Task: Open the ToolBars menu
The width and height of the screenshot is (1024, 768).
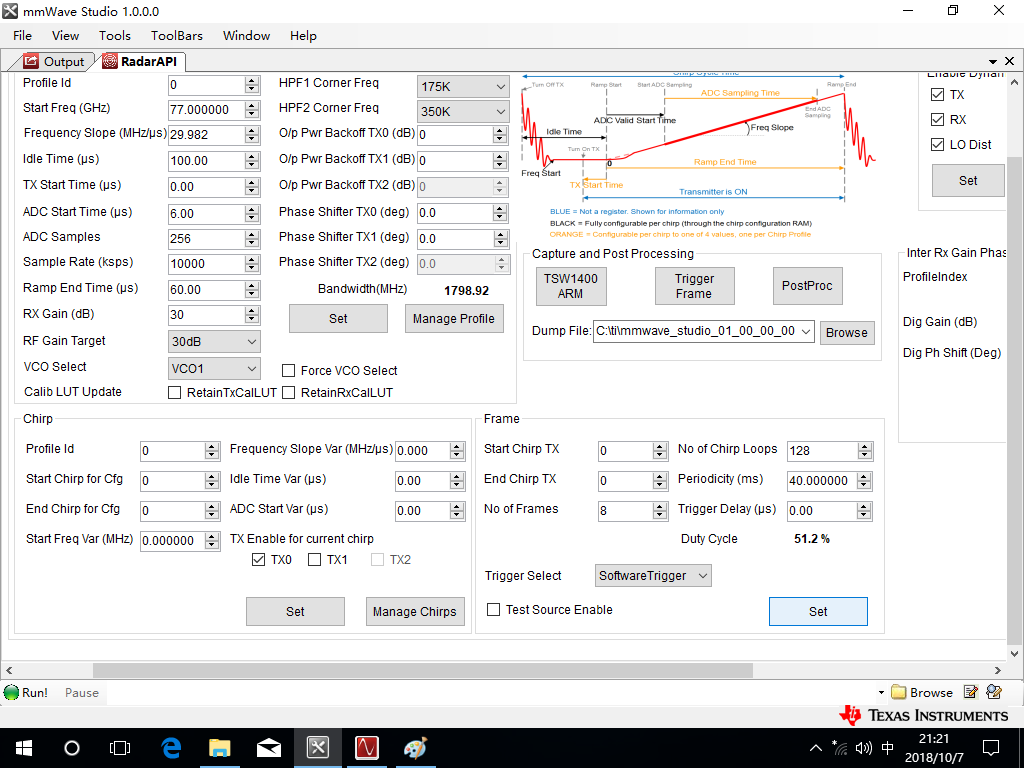Action: pos(177,35)
